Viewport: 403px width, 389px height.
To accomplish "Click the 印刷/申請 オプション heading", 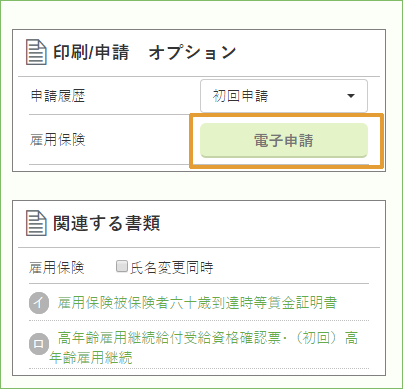I will click(x=145, y=52).
